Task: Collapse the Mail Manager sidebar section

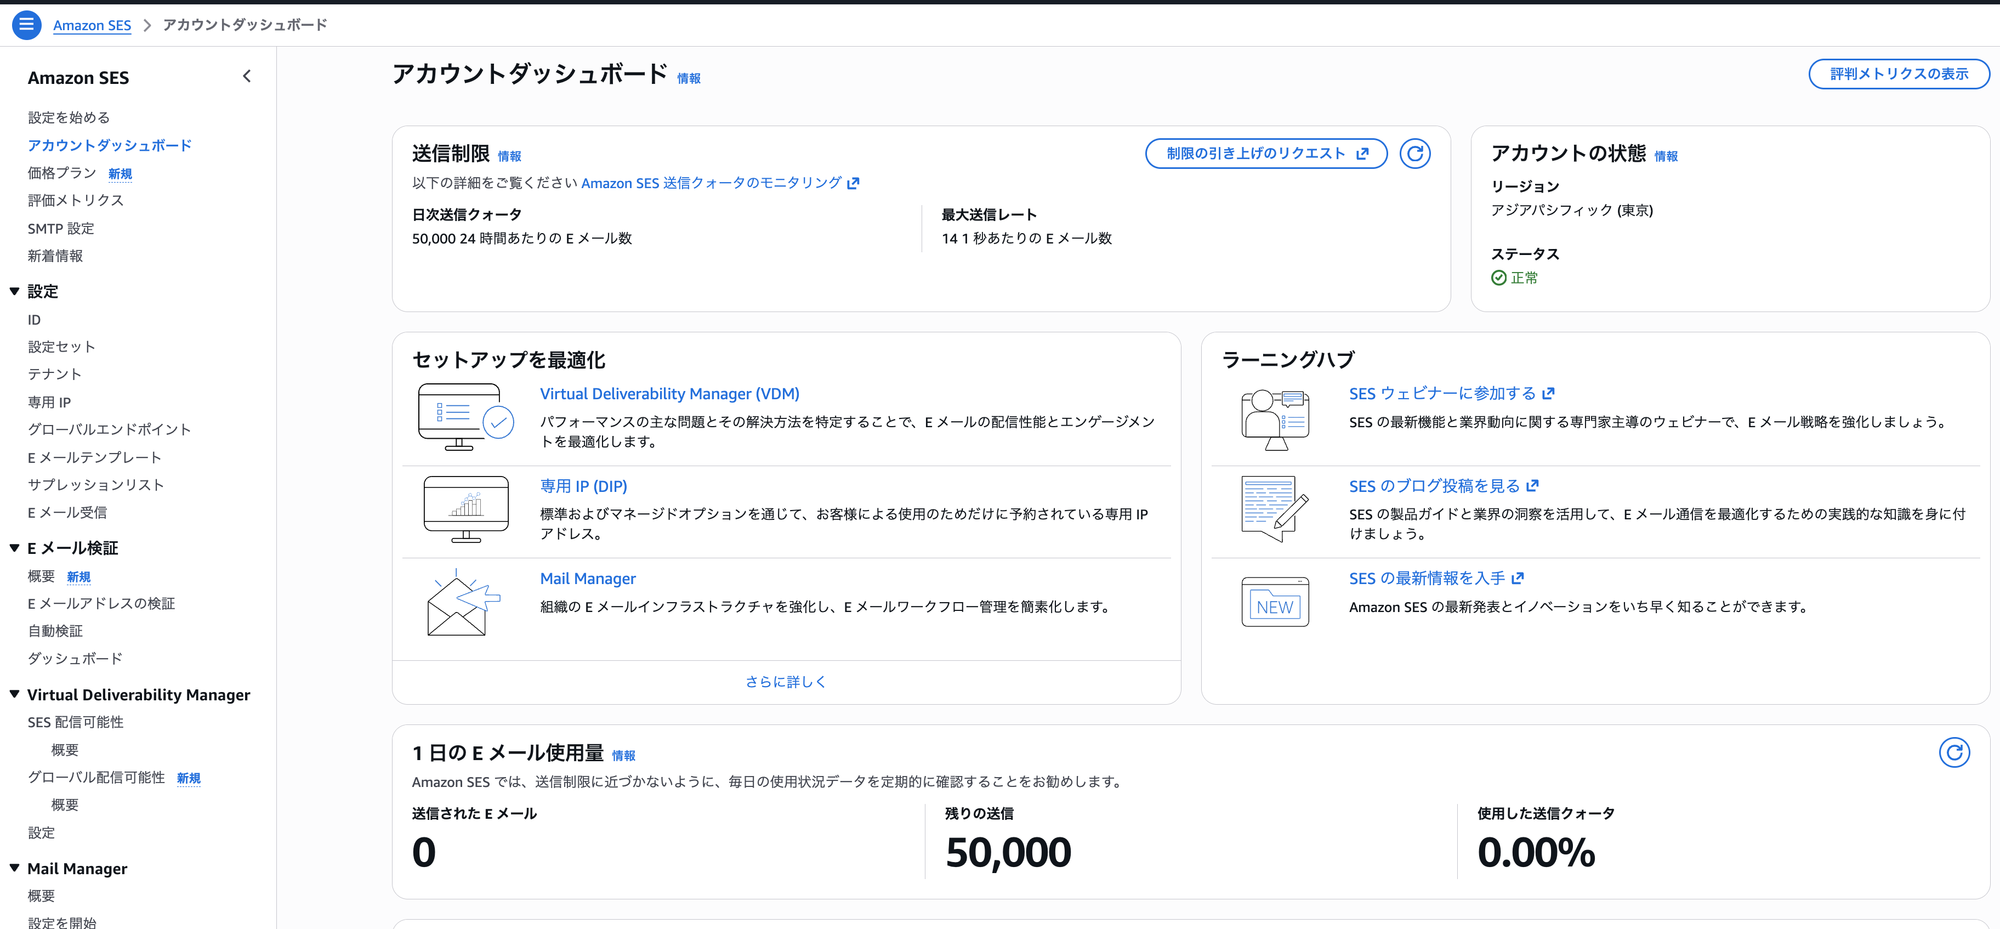Action: click(x=15, y=868)
